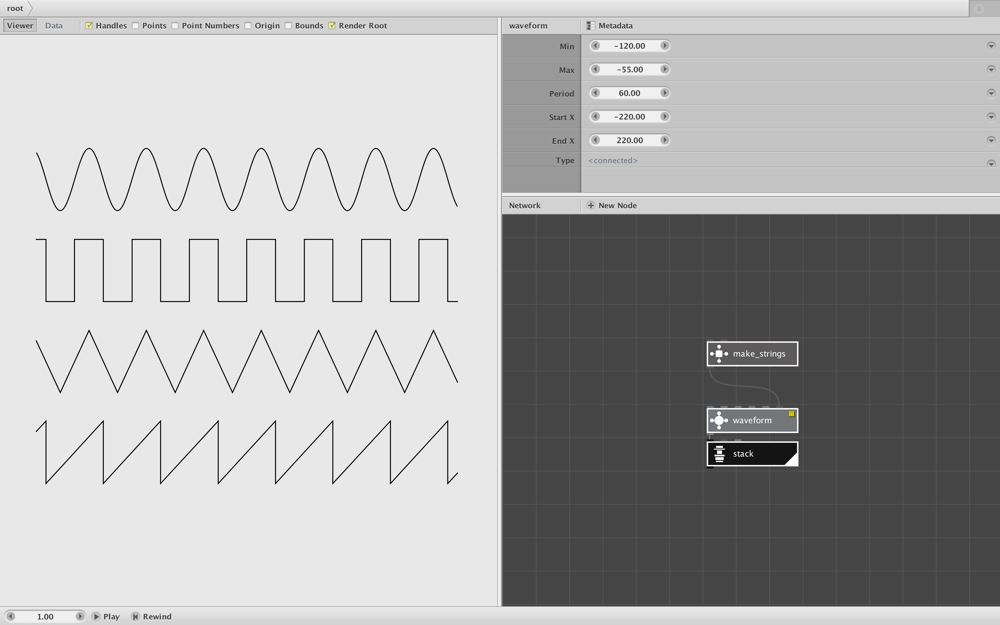The height and width of the screenshot is (625, 1000).
Task: Decrease the Period value with left arrow
Action: [x=595, y=93]
